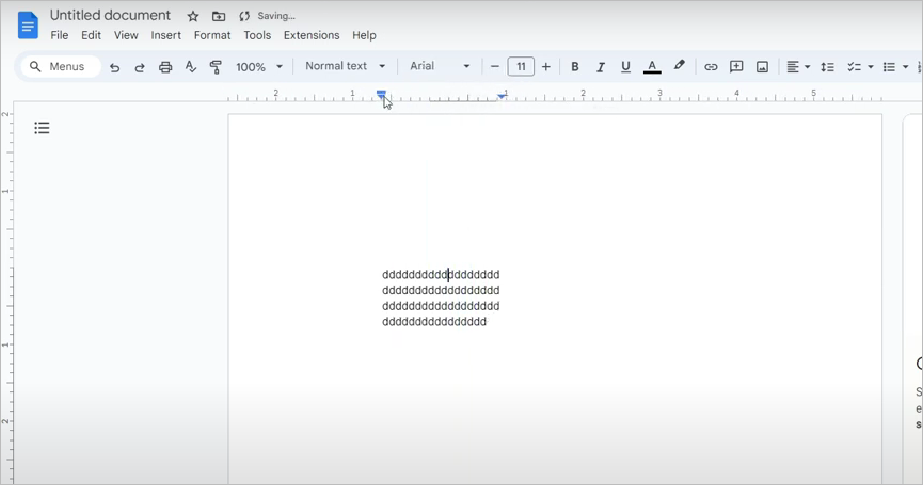This screenshot has height=485, width=923.
Task: Star the Untitled document
Action: point(193,16)
